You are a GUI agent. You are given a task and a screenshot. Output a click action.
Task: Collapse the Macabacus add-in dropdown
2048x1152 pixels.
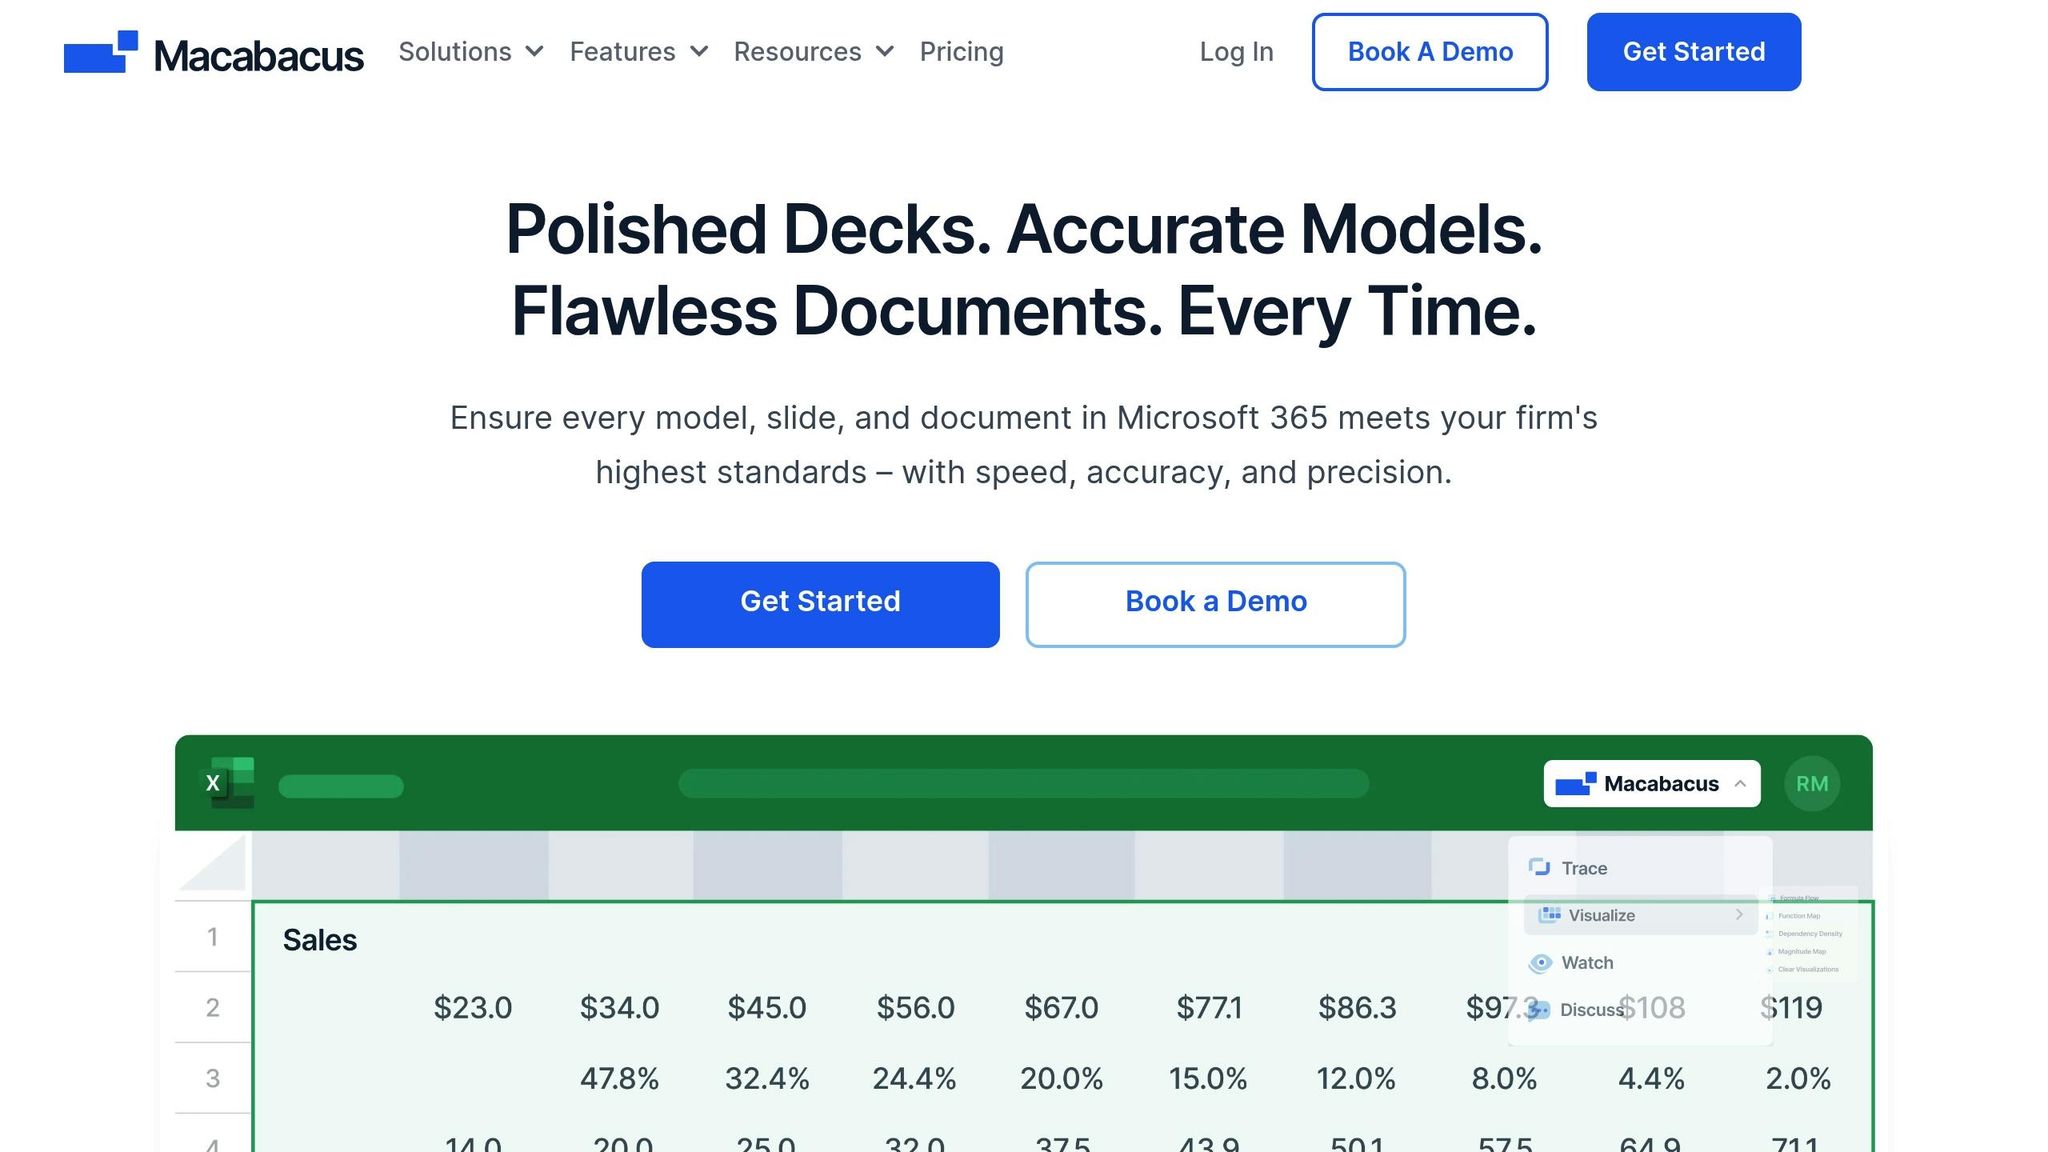[1740, 784]
